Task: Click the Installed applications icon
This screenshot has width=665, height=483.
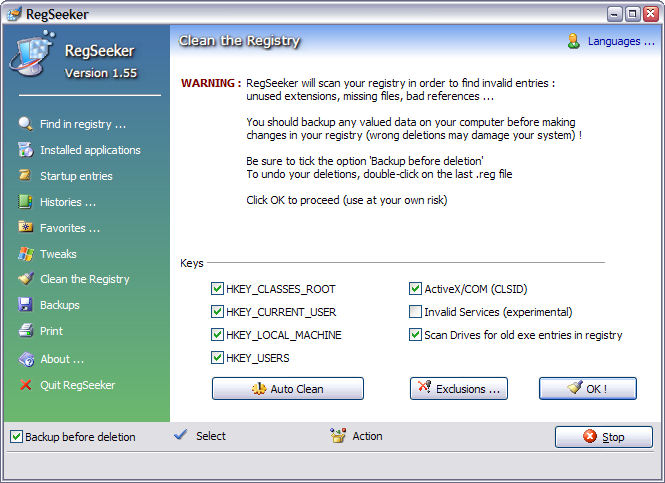Action: pyautogui.click(x=25, y=150)
